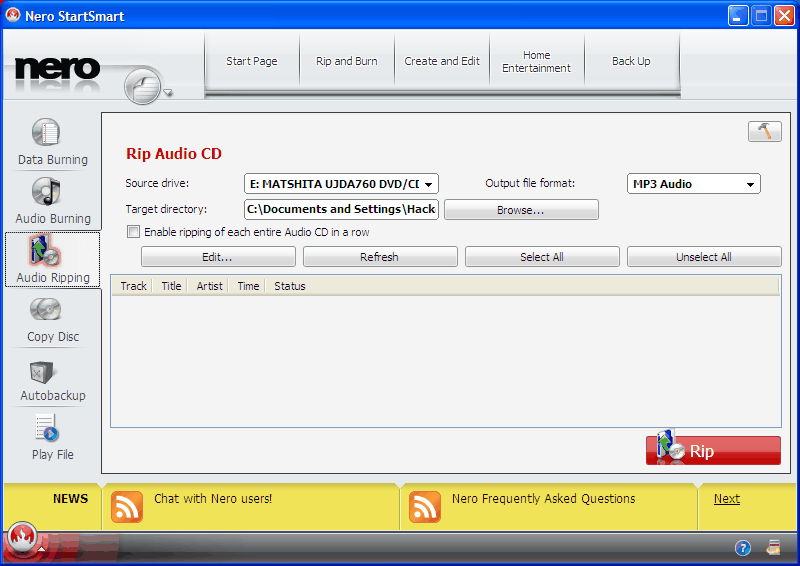
Task: Click the Unselect All button
Action: (704, 257)
